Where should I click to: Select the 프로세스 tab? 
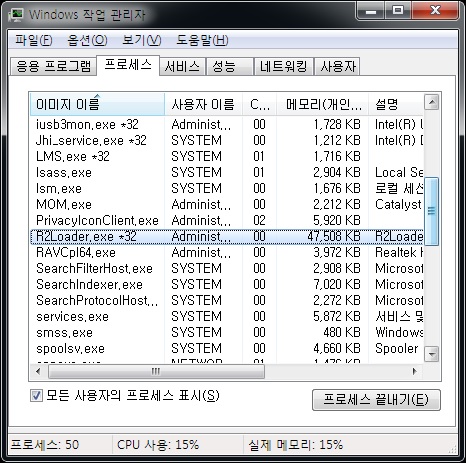[x=128, y=65]
